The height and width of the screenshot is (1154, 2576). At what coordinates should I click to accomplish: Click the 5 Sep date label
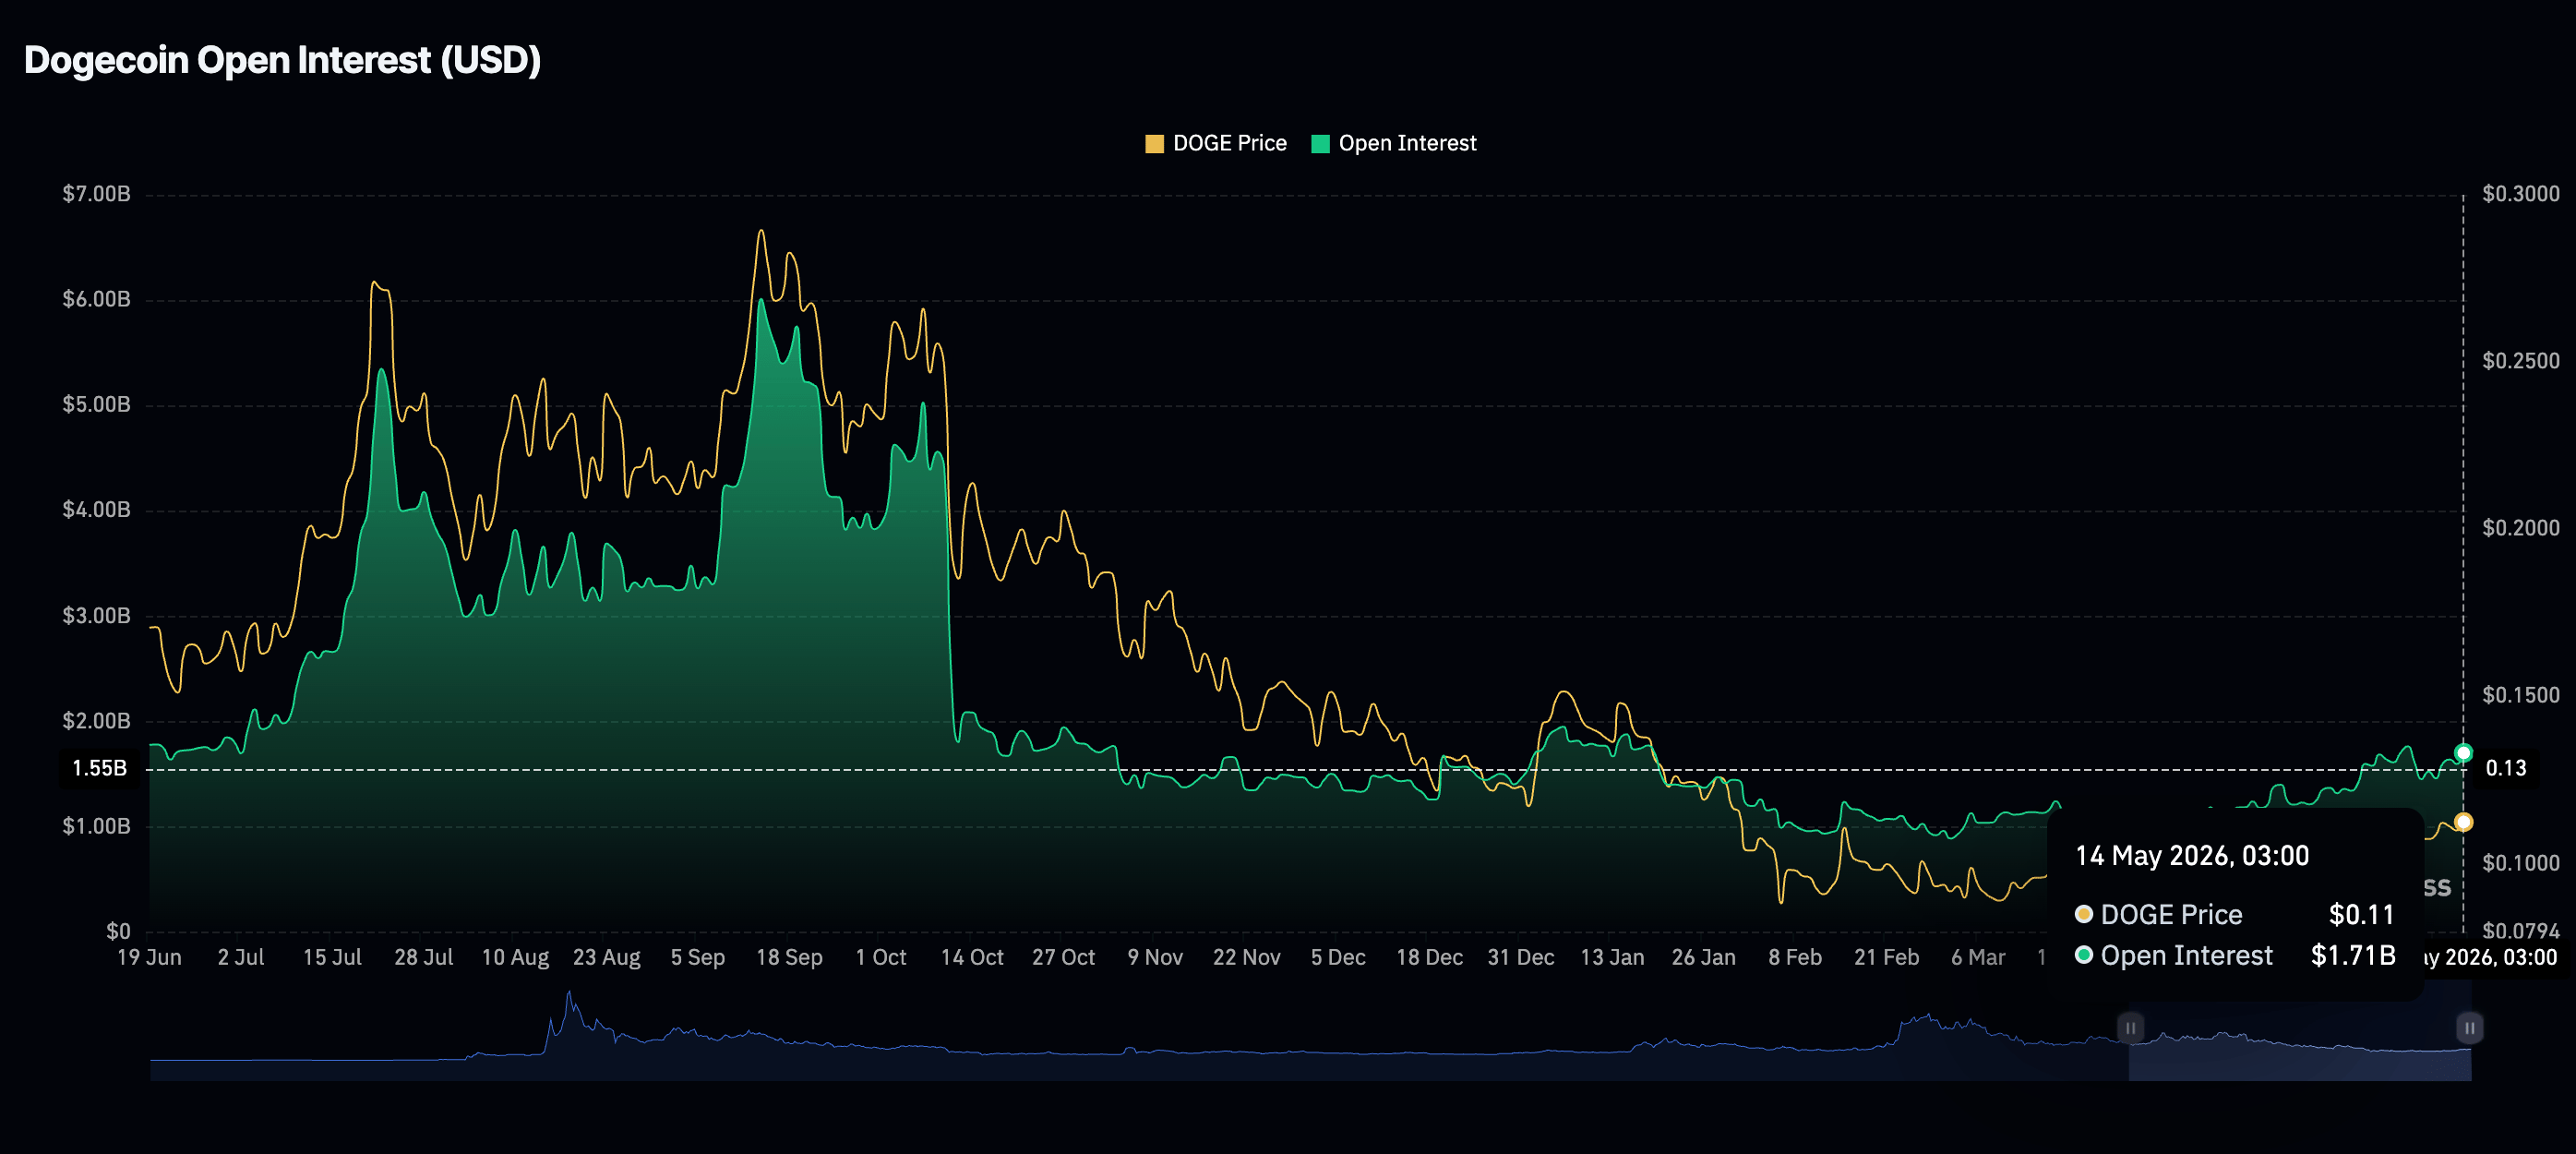click(x=698, y=957)
